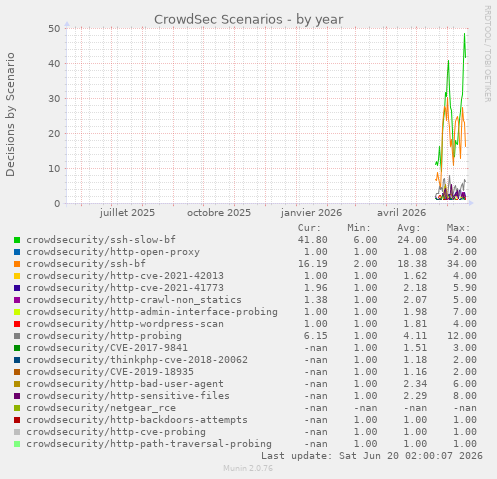Click the navy thinkphp-cve-2018-20062 swatch
The height and width of the screenshot is (479, 497).
click(x=17, y=360)
